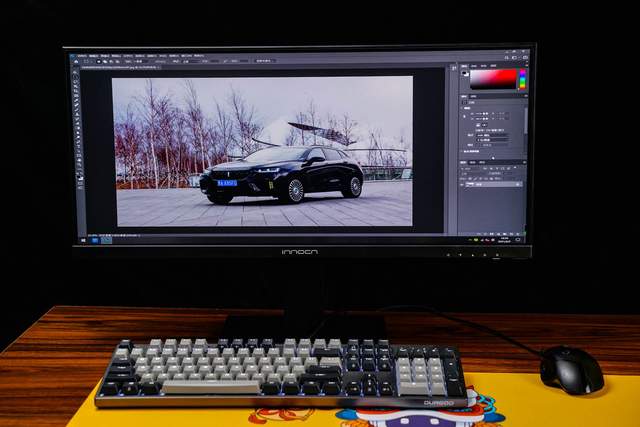Open the Layer menu in Photoshop
This screenshot has width=640, height=427.
pyautogui.click(x=116, y=56)
